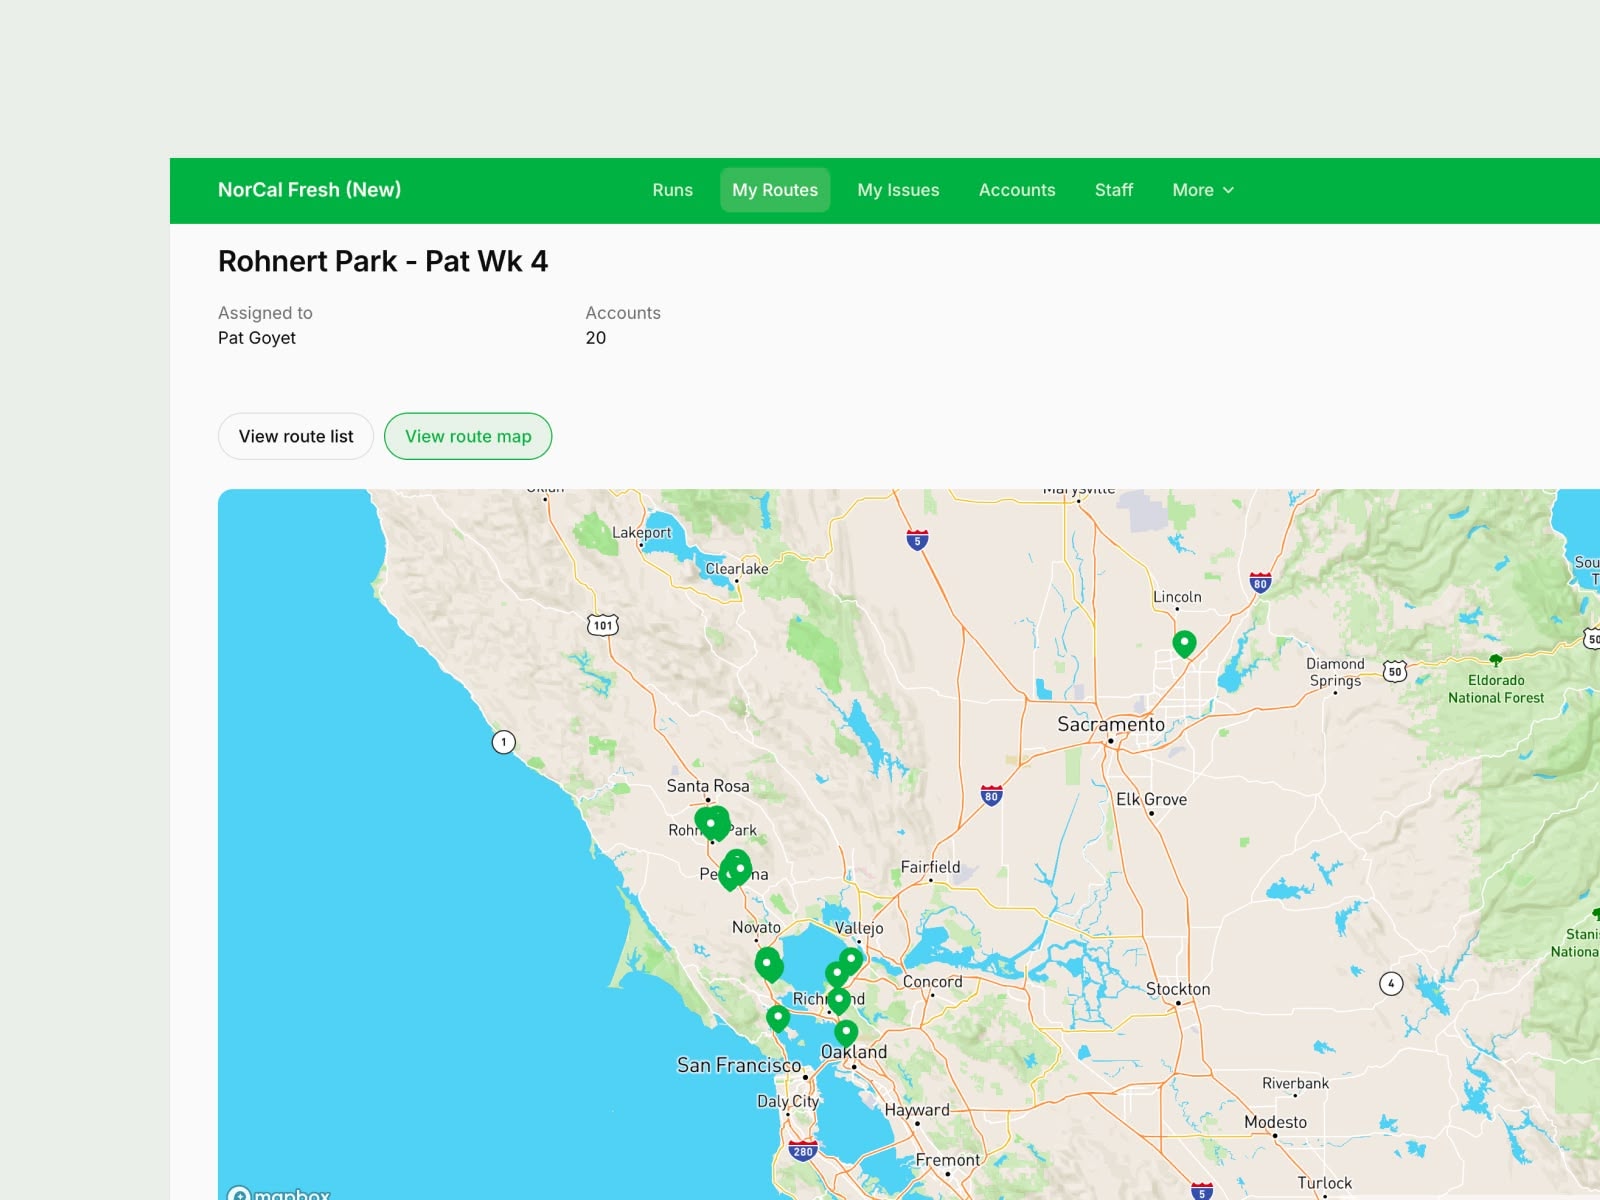1600x1200 pixels.
Task: Click the US 101 highway shield
Action: tap(602, 625)
